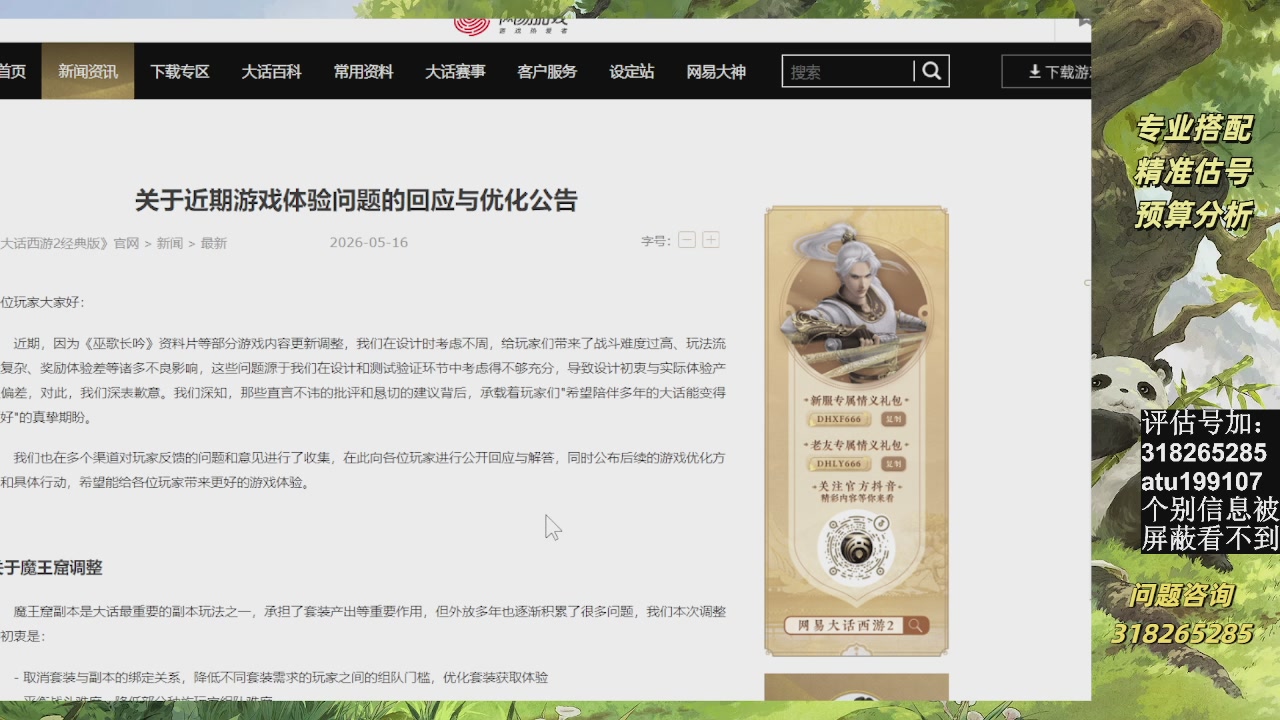The height and width of the screenshot is (720, 1280).
Task: Click the 新服专属情义礼包 label
Action: coord(856,400)
